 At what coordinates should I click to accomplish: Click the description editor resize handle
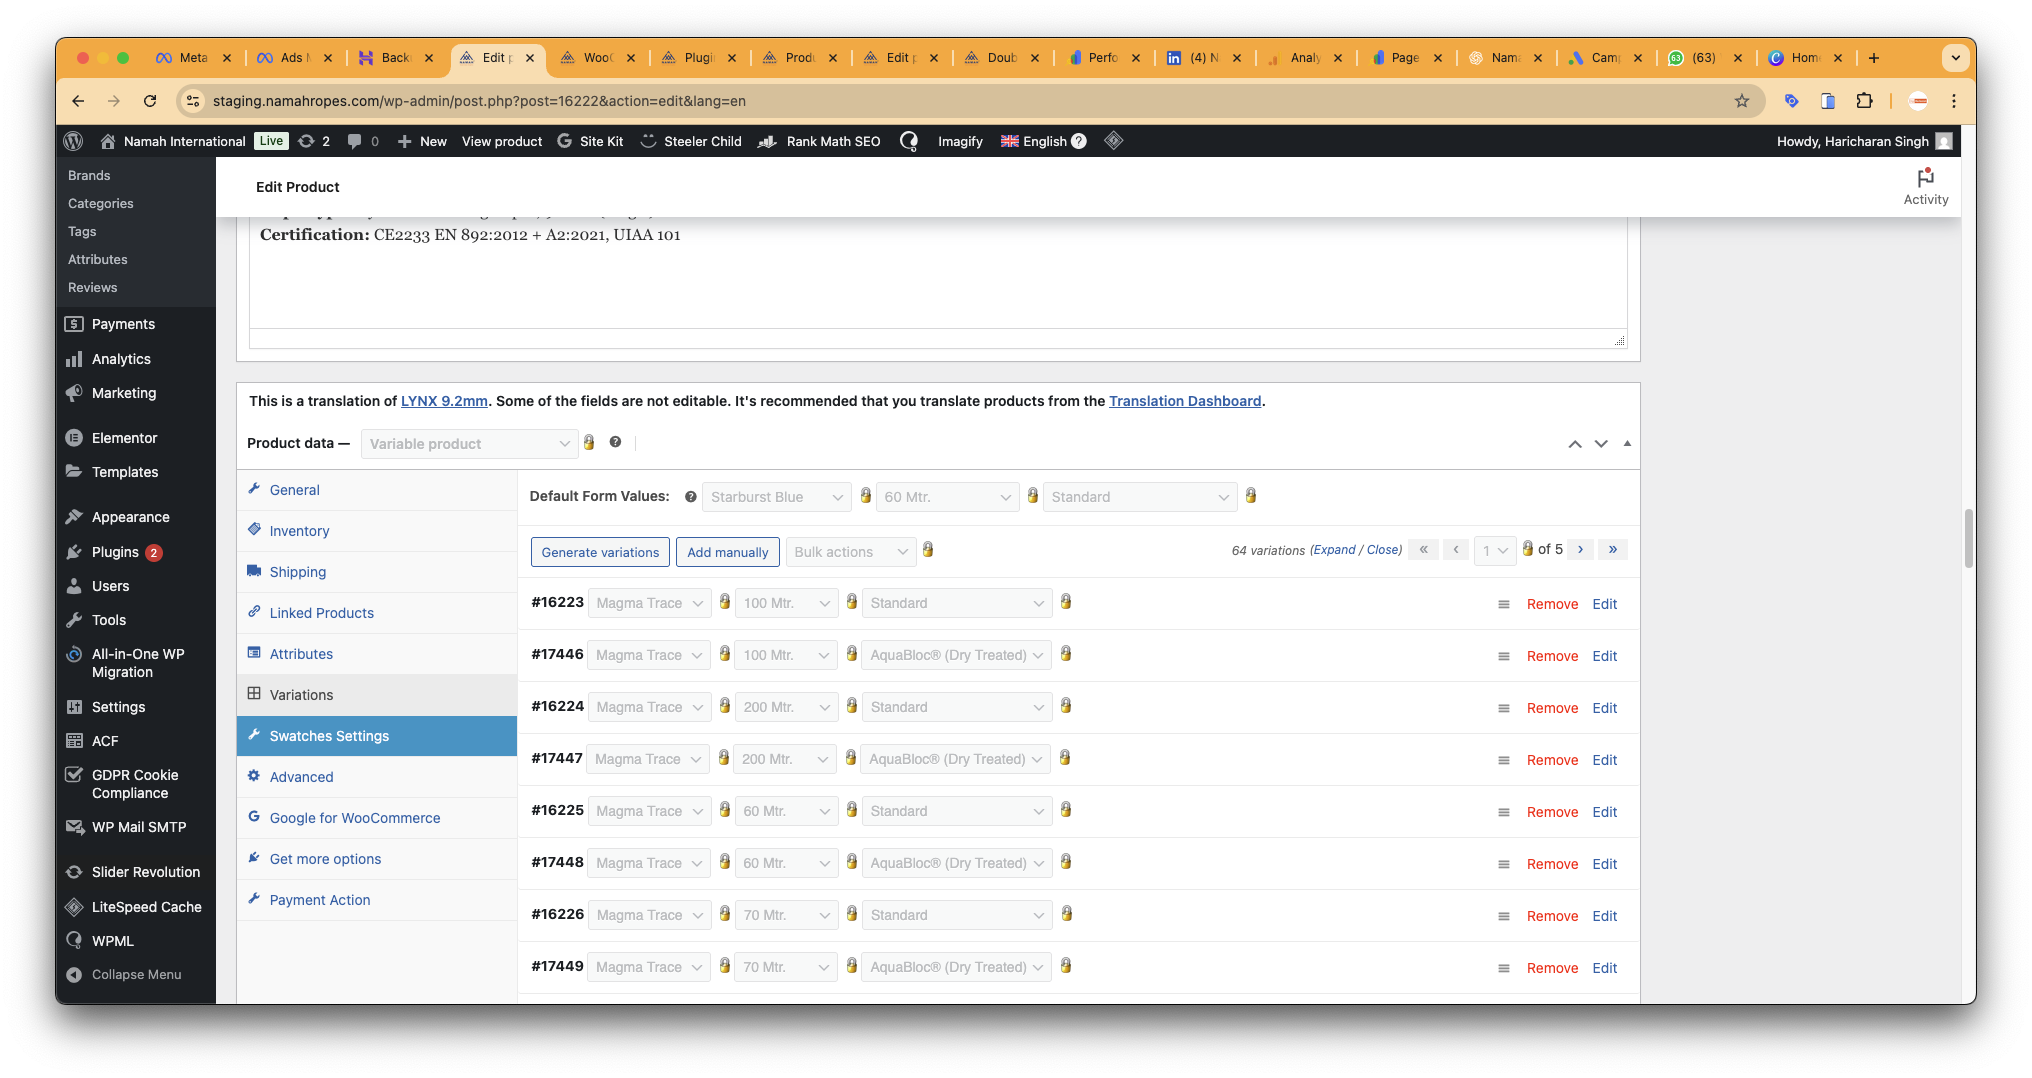pyautogui.click(x=1619, y=341)
